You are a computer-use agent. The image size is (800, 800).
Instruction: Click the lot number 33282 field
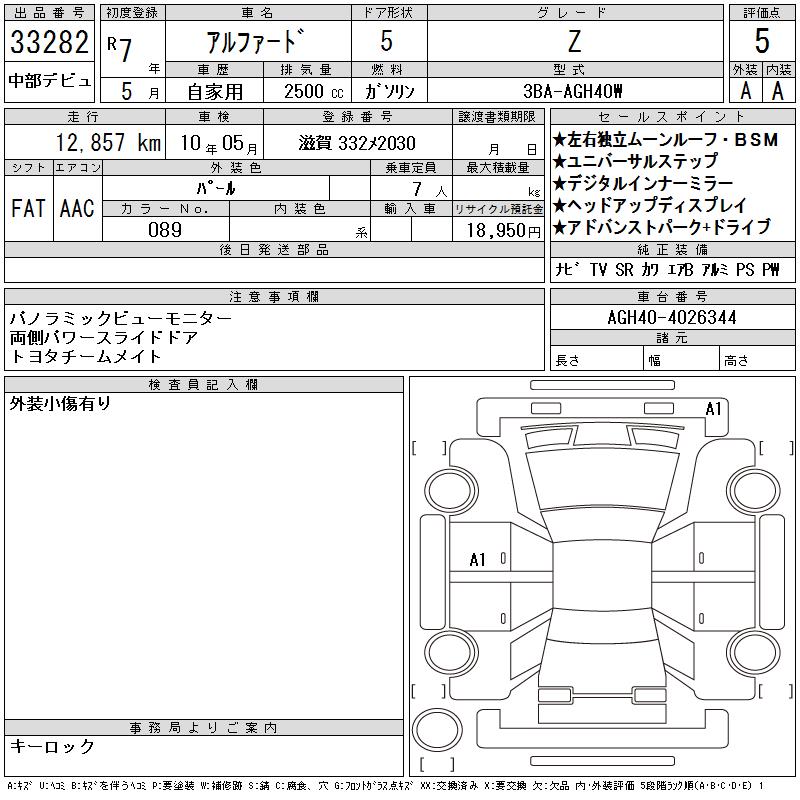(x=49, y=42)
